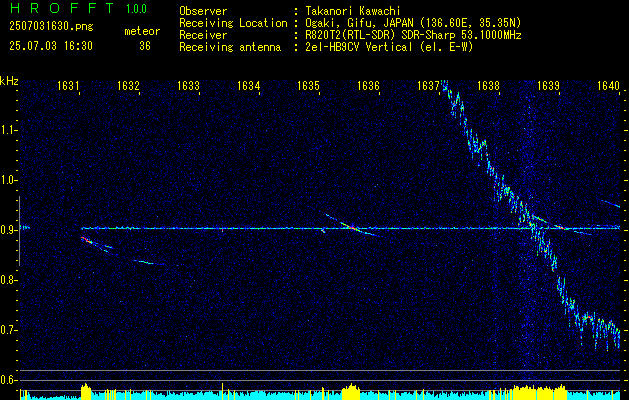Click the kHz axis unit label
The width and height of the screenshot is (629, 400).
tap(9, 81)
